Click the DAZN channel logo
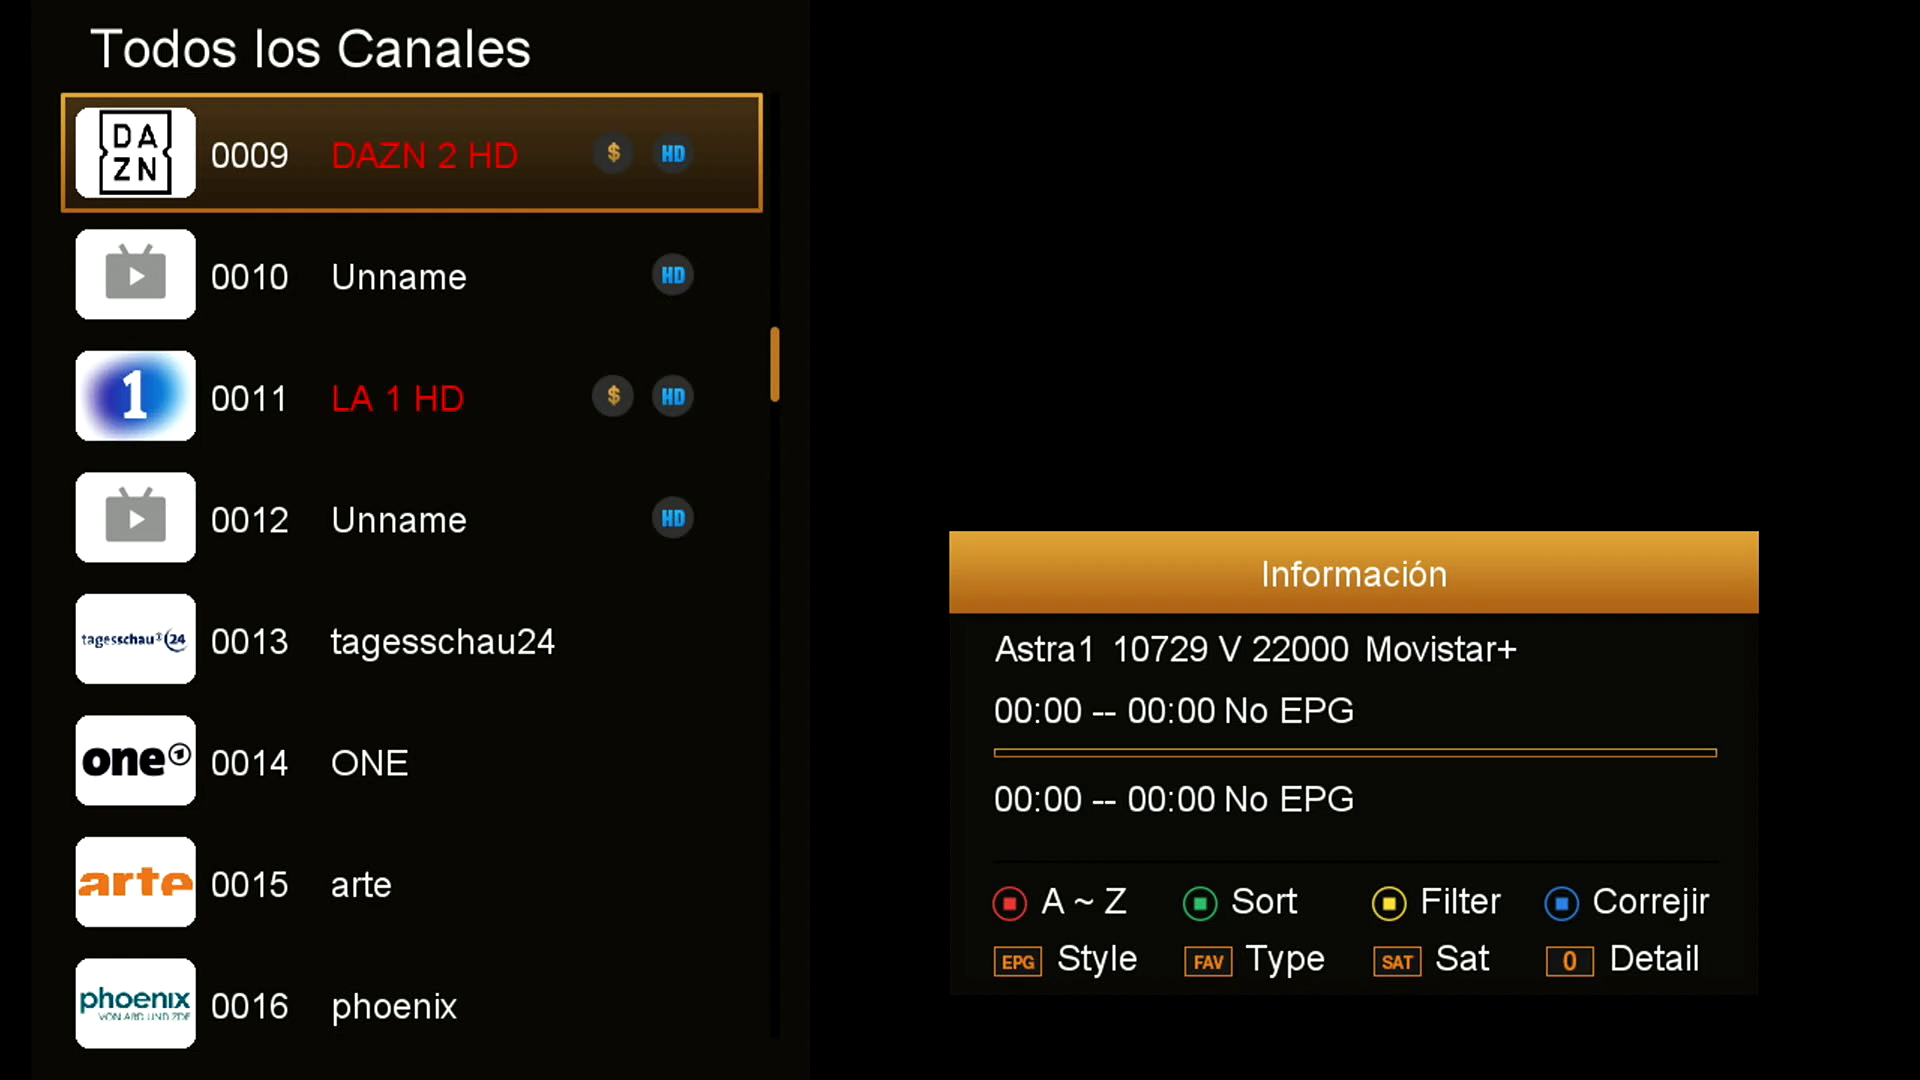 pyautogui.click(x=135, y=153)
